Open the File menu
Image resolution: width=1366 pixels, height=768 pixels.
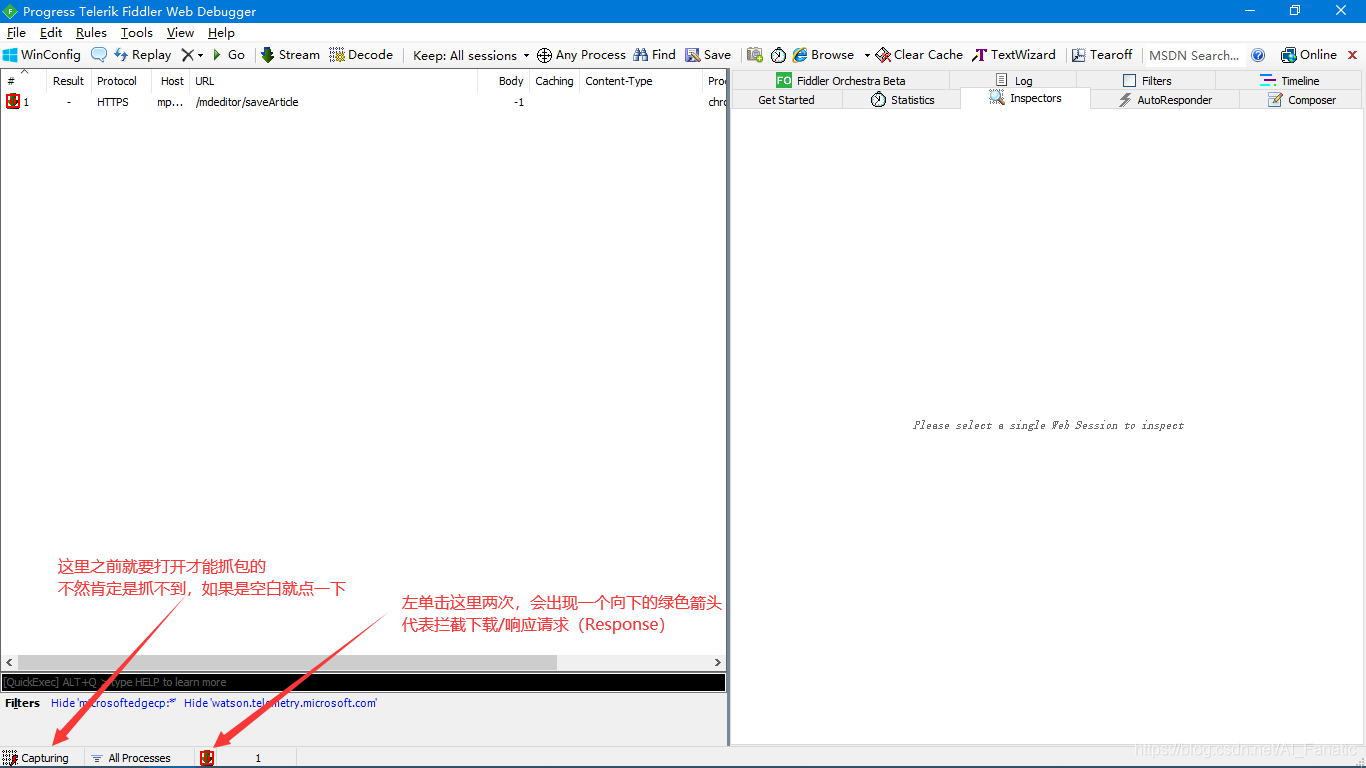pos(16,33)
